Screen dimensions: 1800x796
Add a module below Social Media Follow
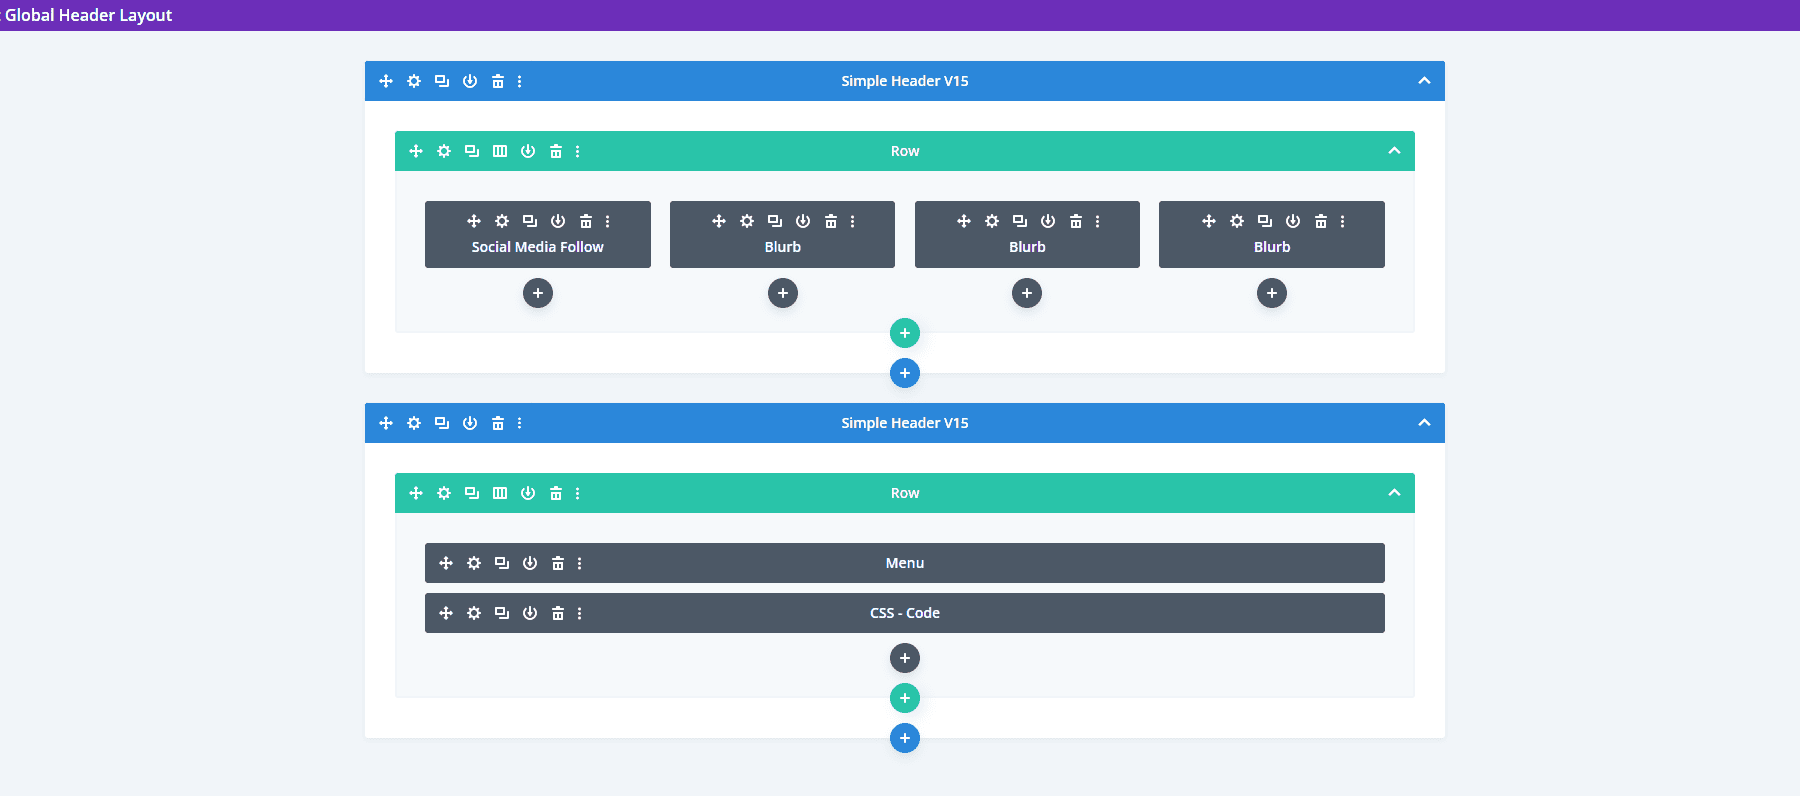[x=538, y=293]
